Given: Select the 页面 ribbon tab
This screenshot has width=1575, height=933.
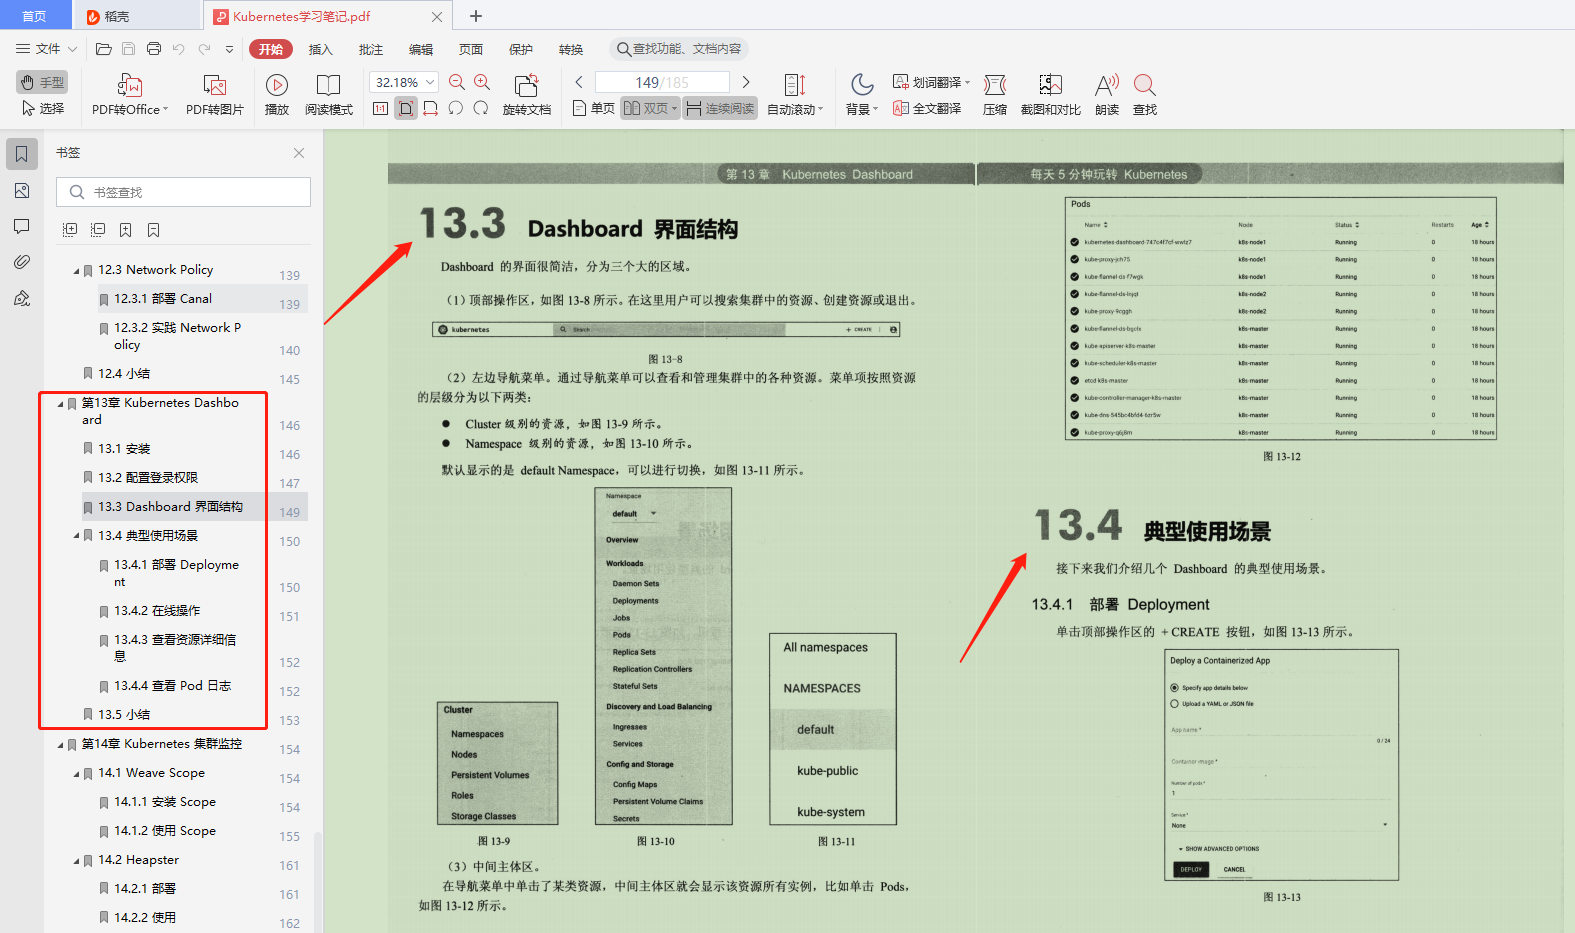Looking at the screenshot, I should point(471,49).
